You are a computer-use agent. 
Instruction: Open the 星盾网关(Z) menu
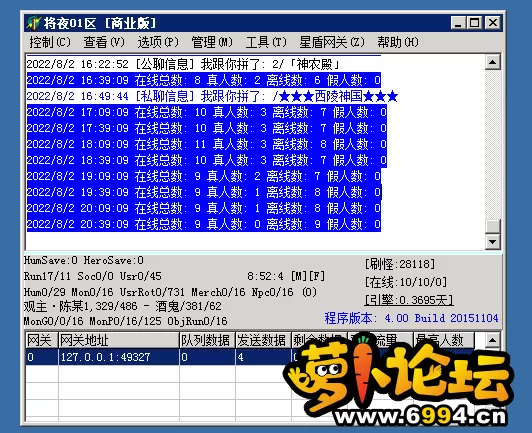point(332,42)
